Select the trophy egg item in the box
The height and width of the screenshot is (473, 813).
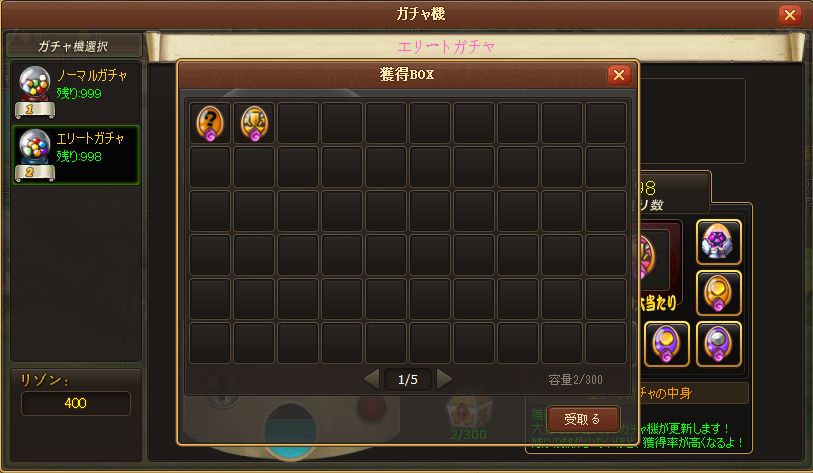point(254,123)
